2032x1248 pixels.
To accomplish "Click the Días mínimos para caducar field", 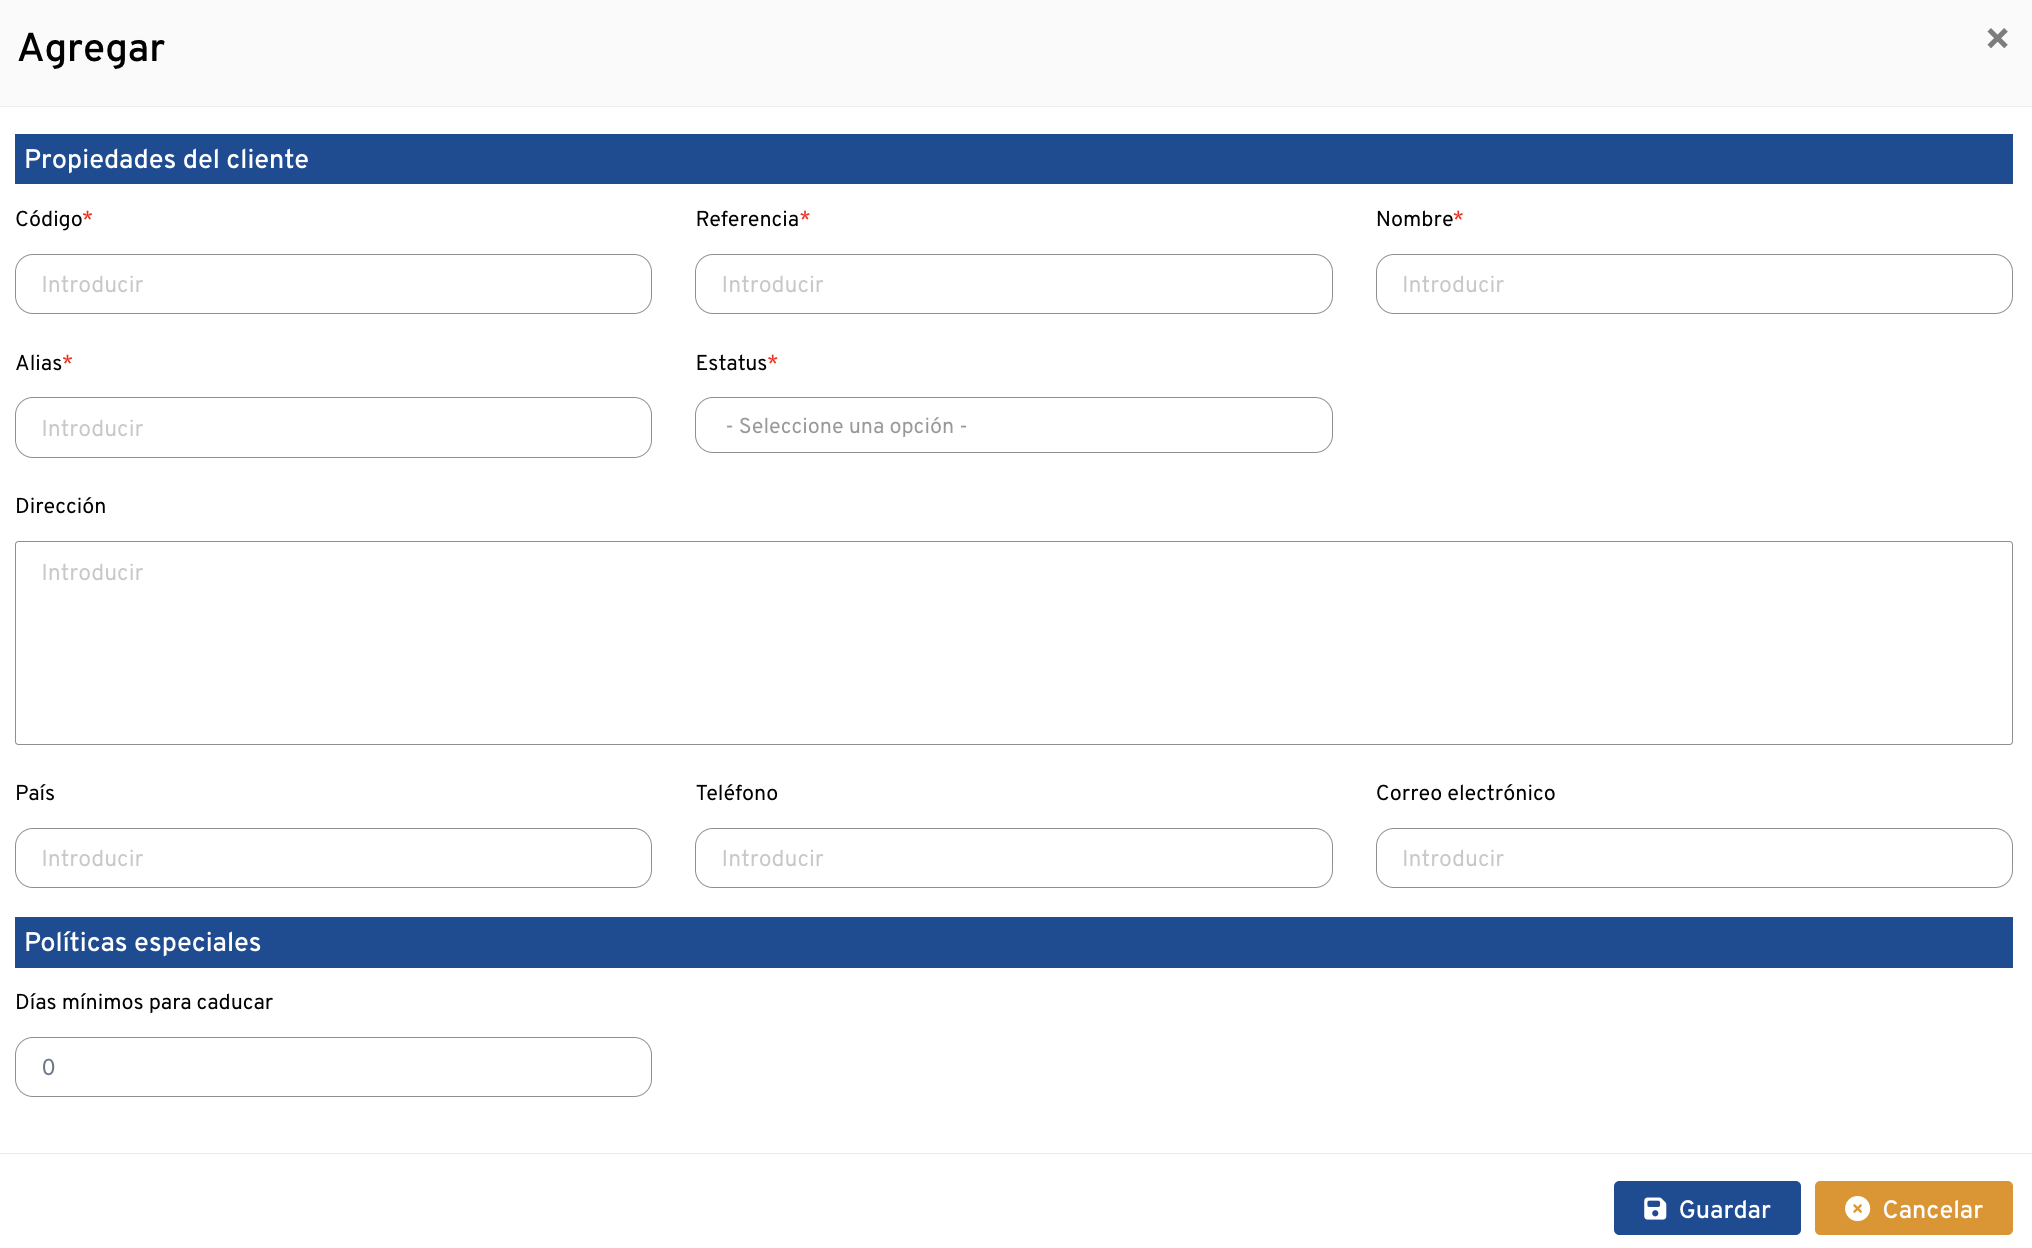I will tap(333, 1067).
